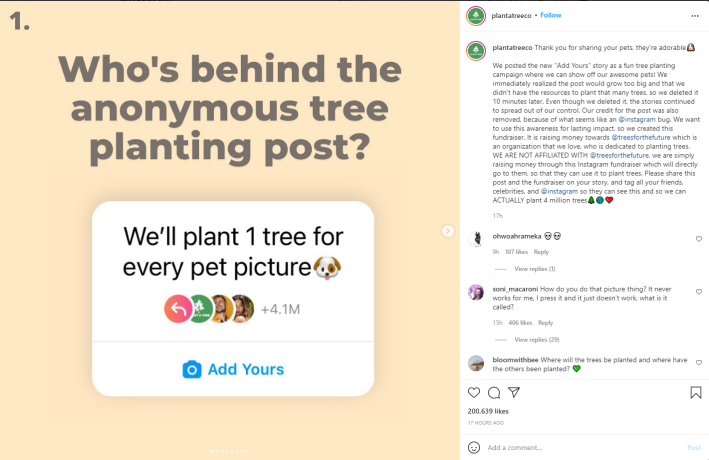Go to next carousel slide arrow
Viewport: 709px width, 460px height.
click(x=448, y=231)
